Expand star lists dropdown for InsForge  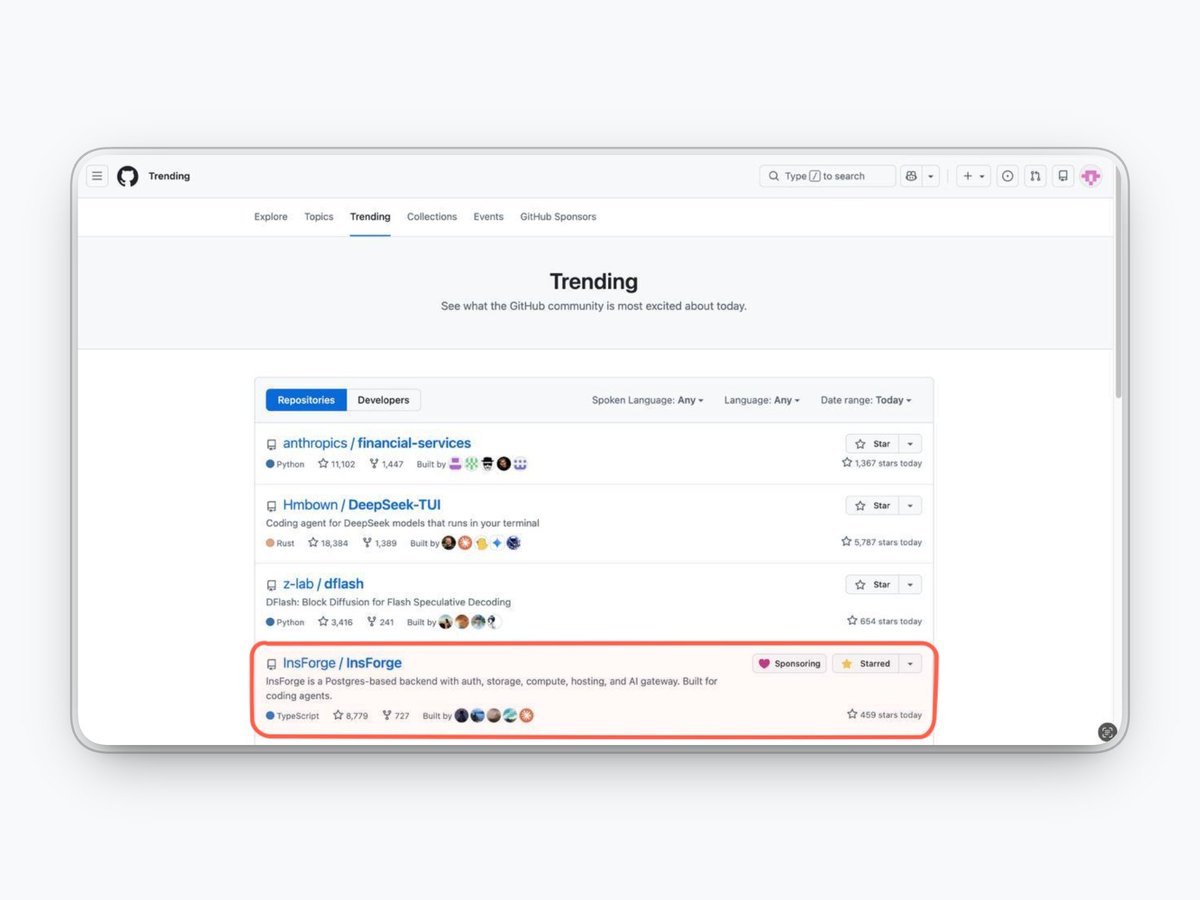click(910, 663)
